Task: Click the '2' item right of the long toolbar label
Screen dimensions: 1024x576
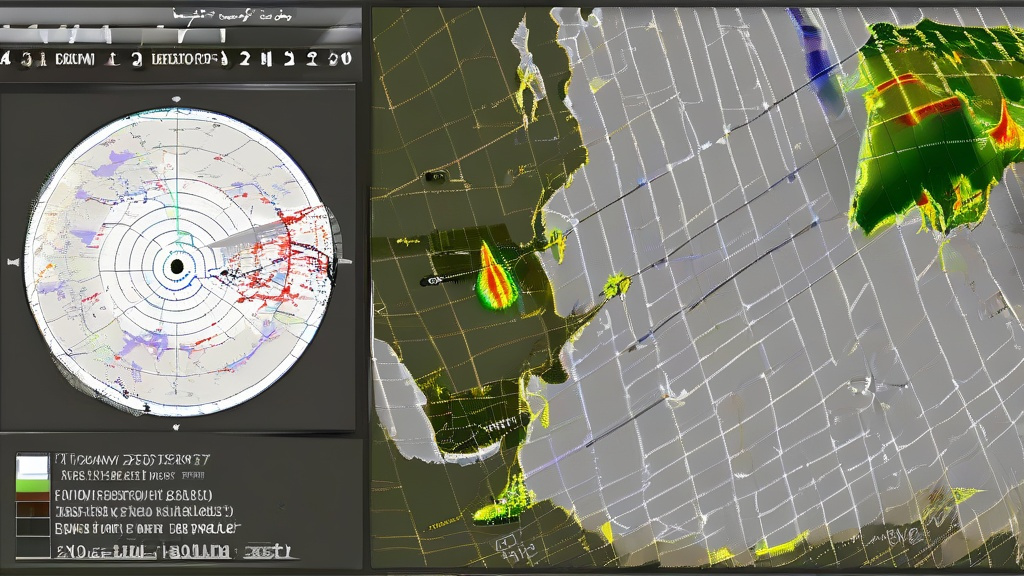Action: pos(245,59)
